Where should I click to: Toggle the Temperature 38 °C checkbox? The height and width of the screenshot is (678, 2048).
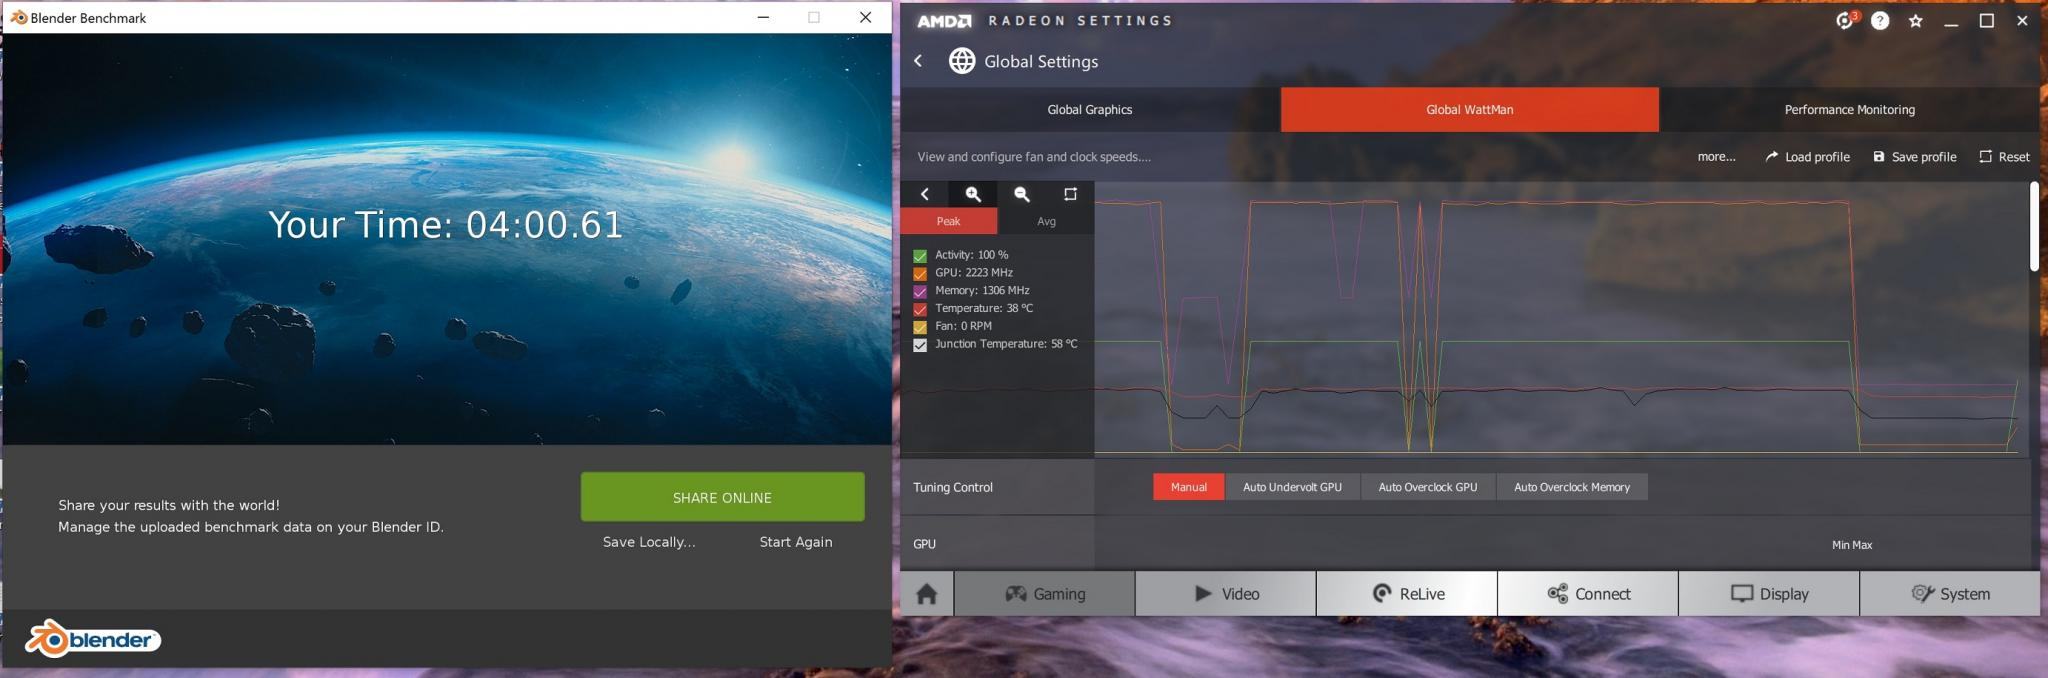click(920, 309)
